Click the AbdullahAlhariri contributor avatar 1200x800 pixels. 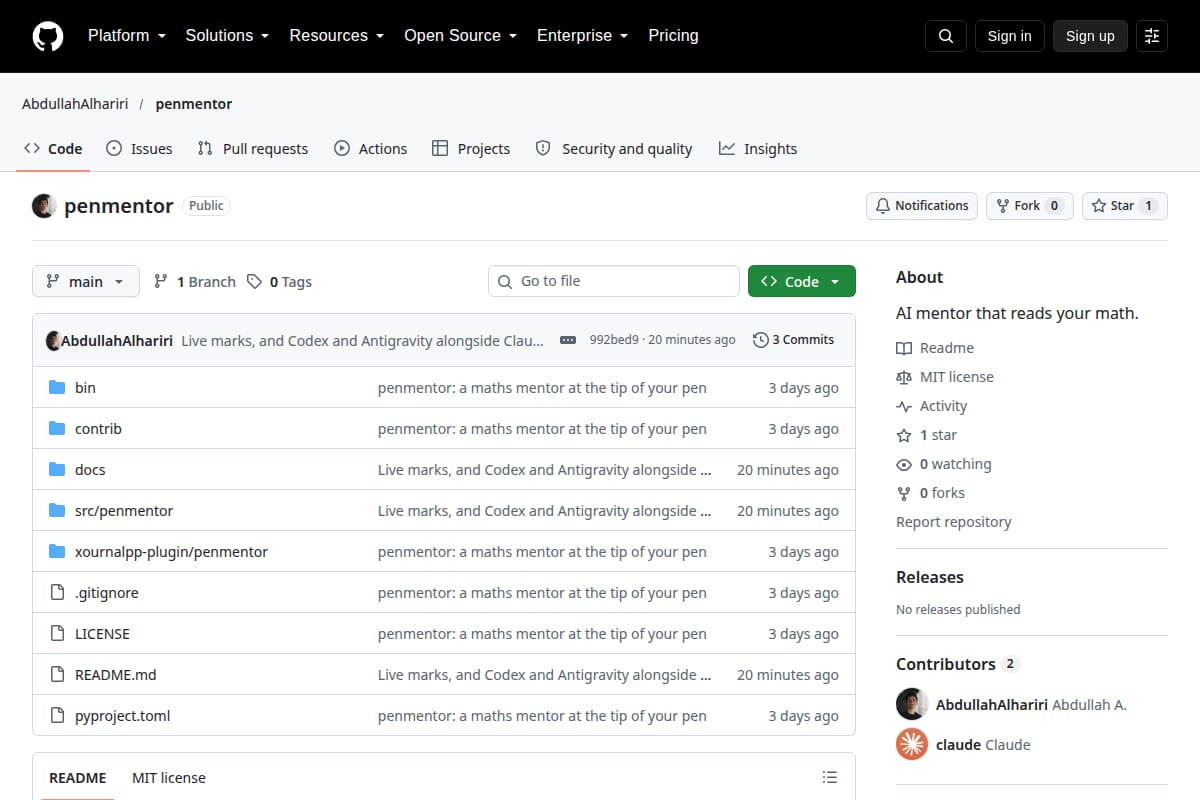pos(912,704)
